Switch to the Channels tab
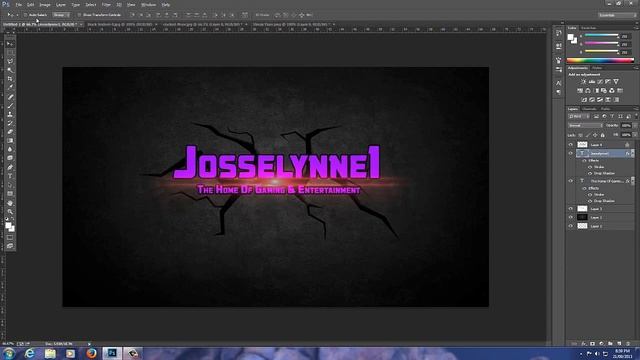The height and width of the screenshot is (360, 640). pyautogui.click(x=589, y=109)
